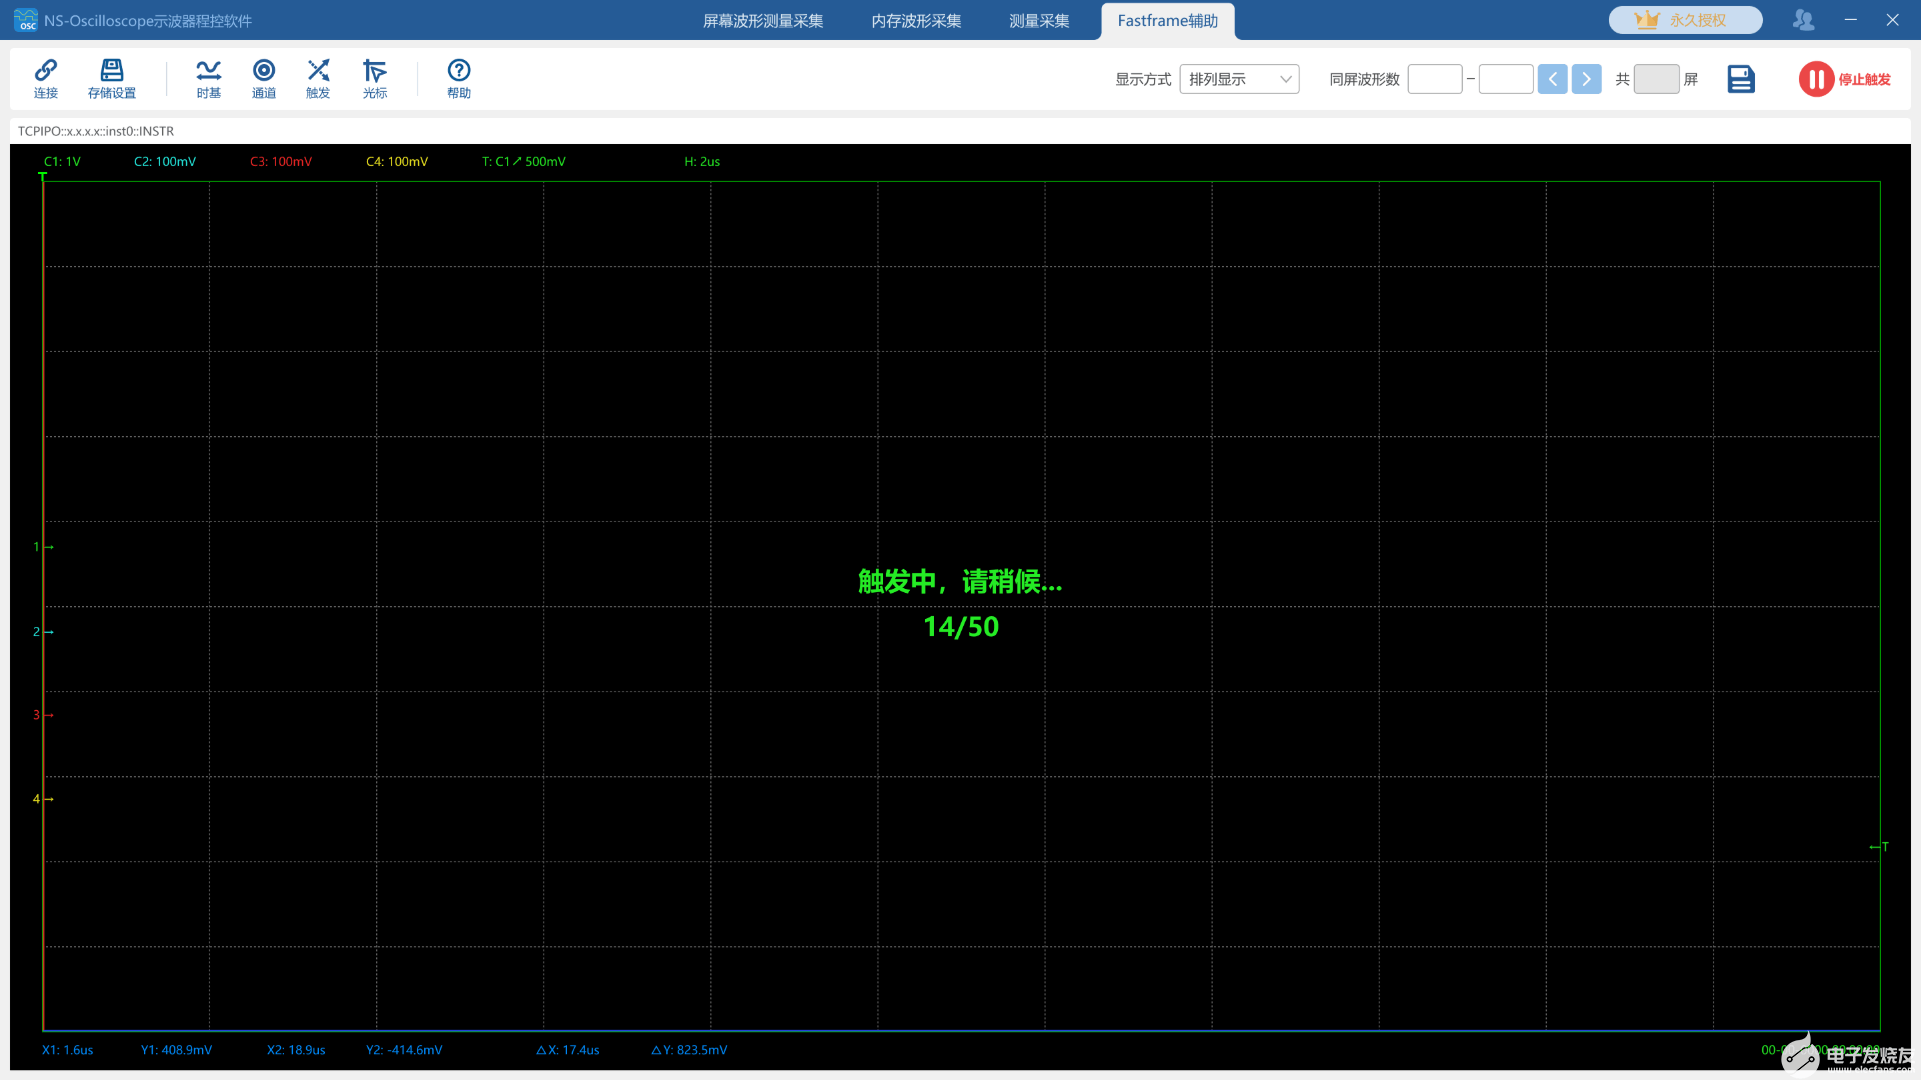This screenshot has height=1080, width=1921.
Task: Click the second 同屏波形数 input field
Action: click(x=1505, y=79)
